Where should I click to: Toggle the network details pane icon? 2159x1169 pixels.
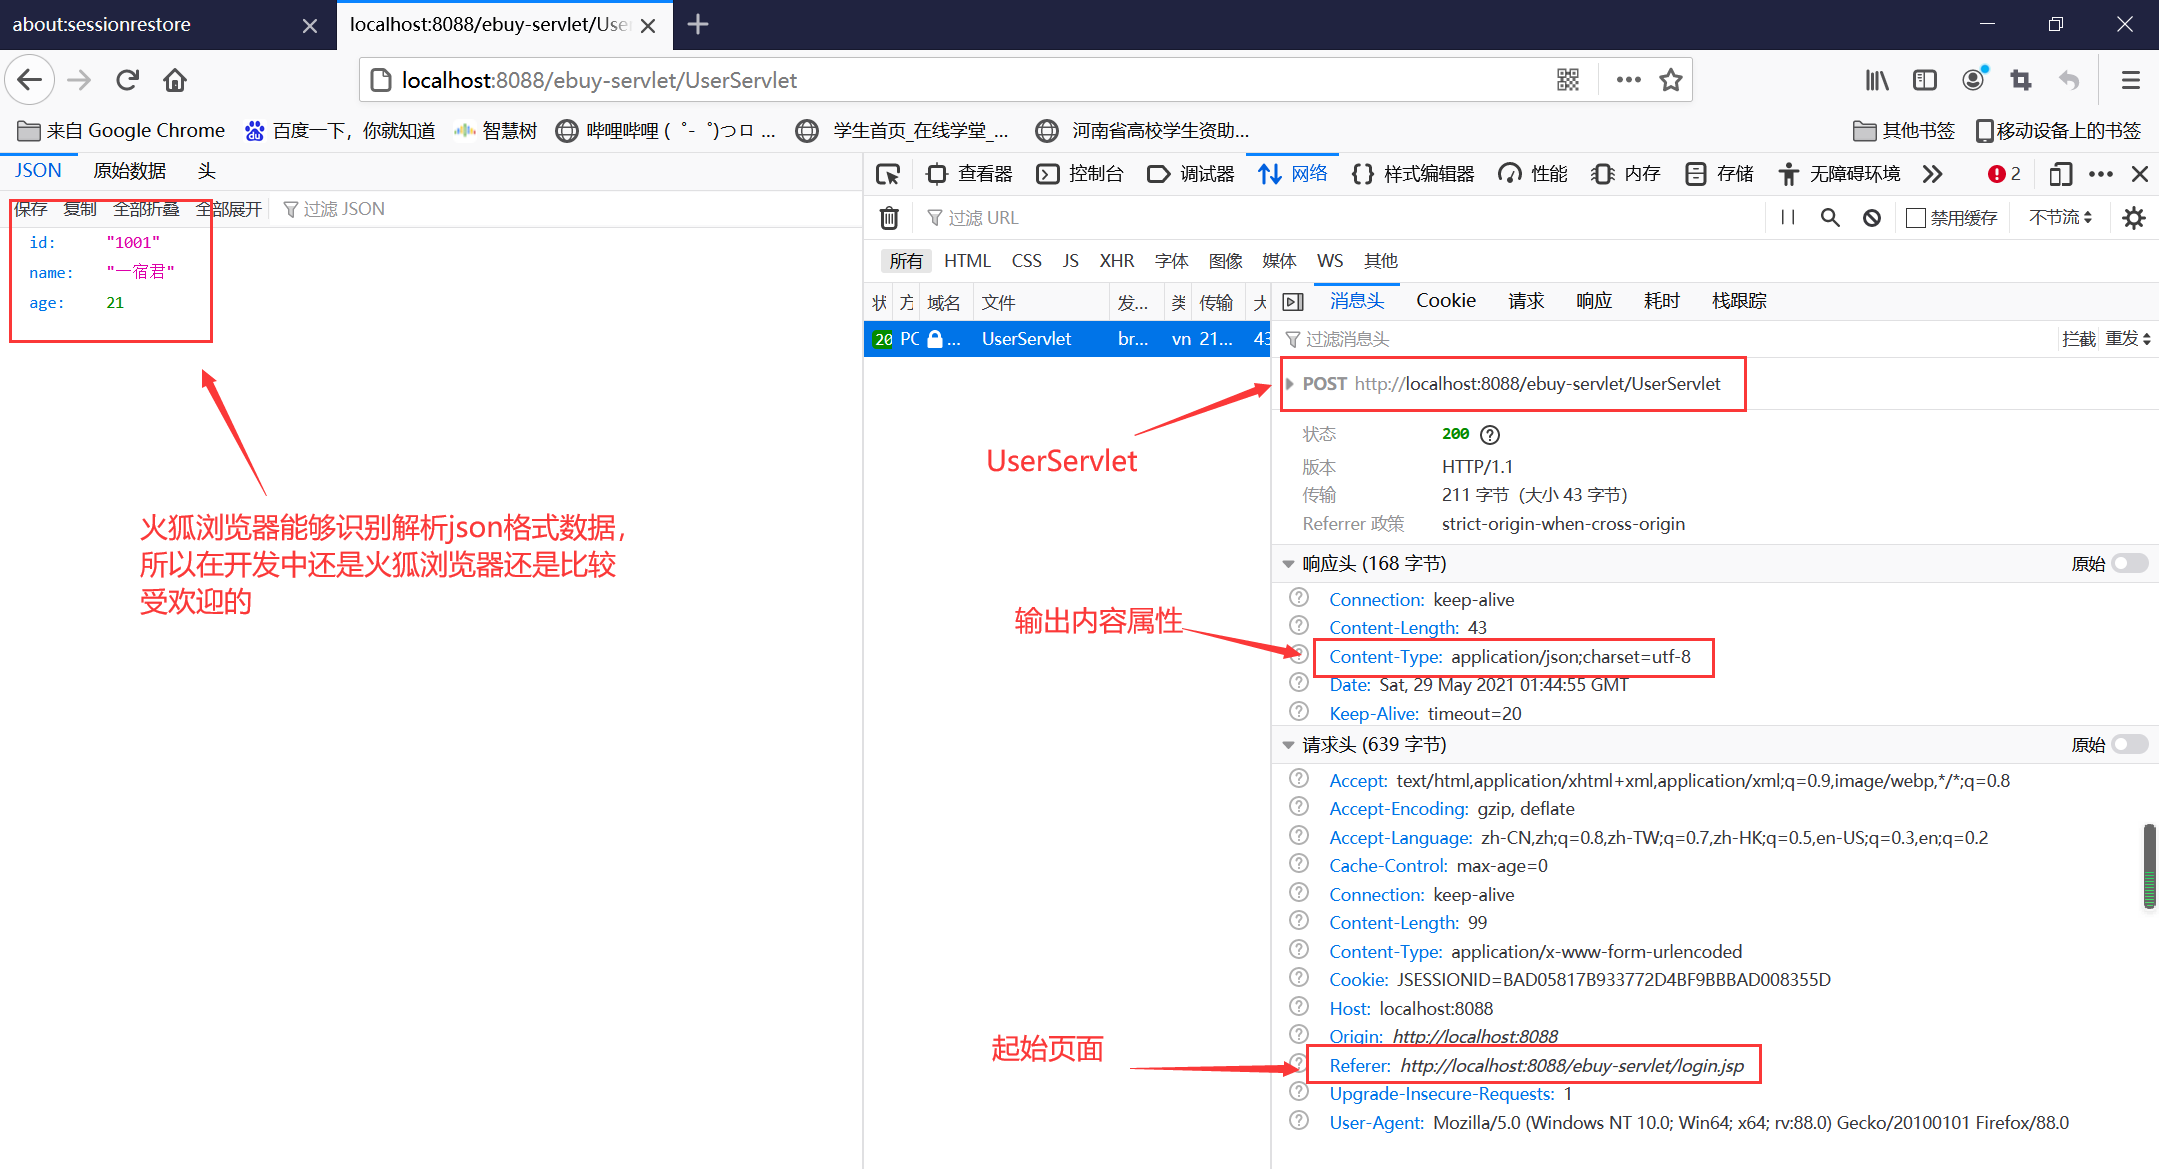click(1293, 302)
